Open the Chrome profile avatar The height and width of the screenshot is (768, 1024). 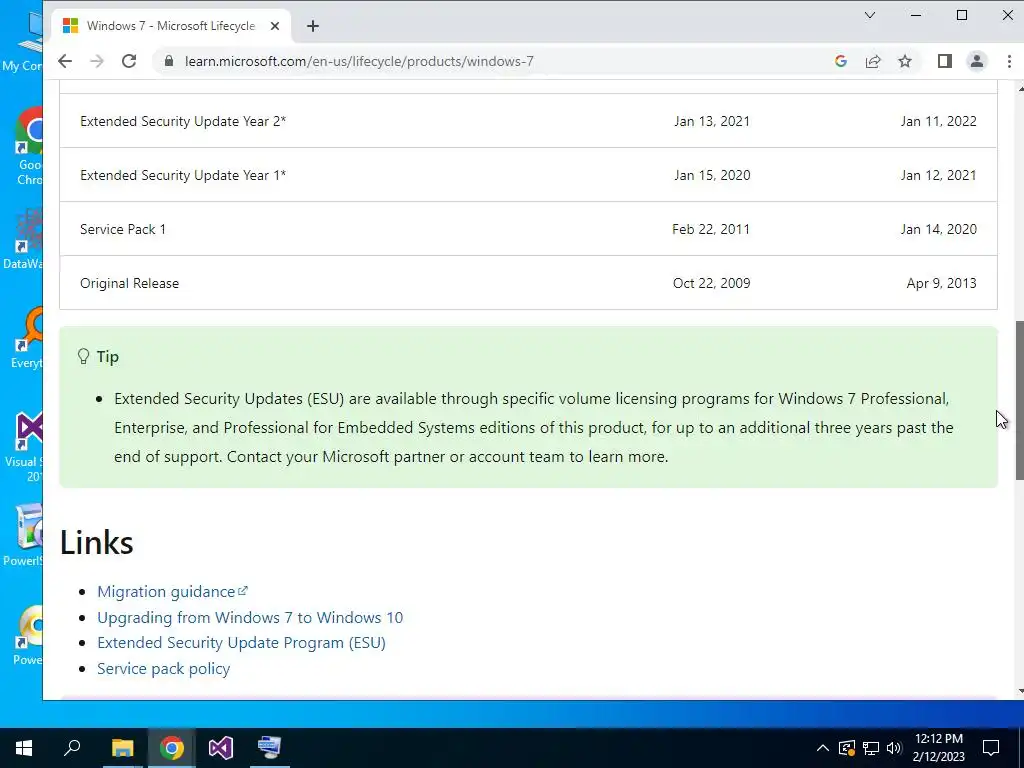coord(976,61)
